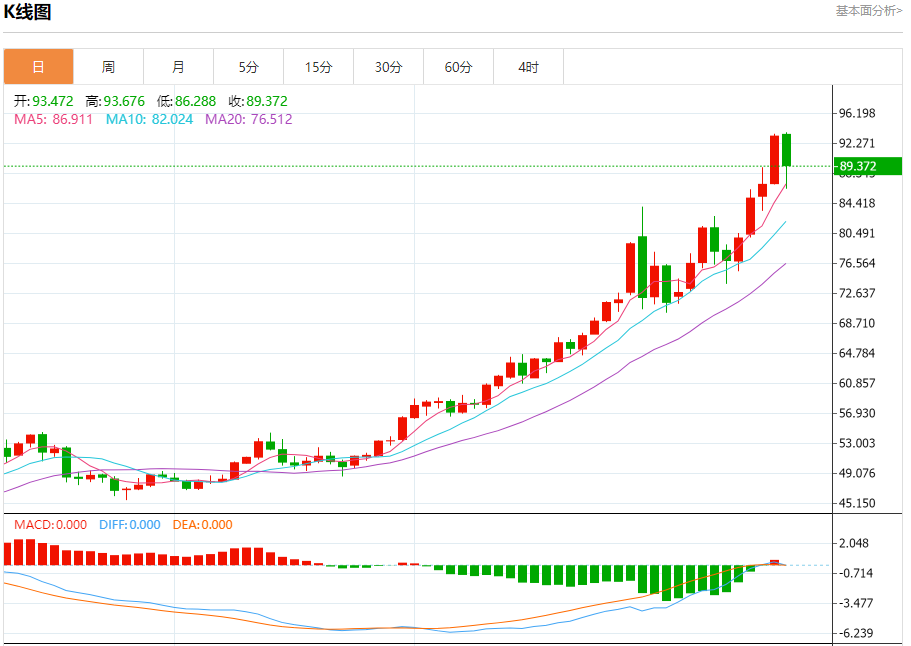Screen dimensions: 911x646
Task: Select the DIFF value label
Action: (129, 524)
